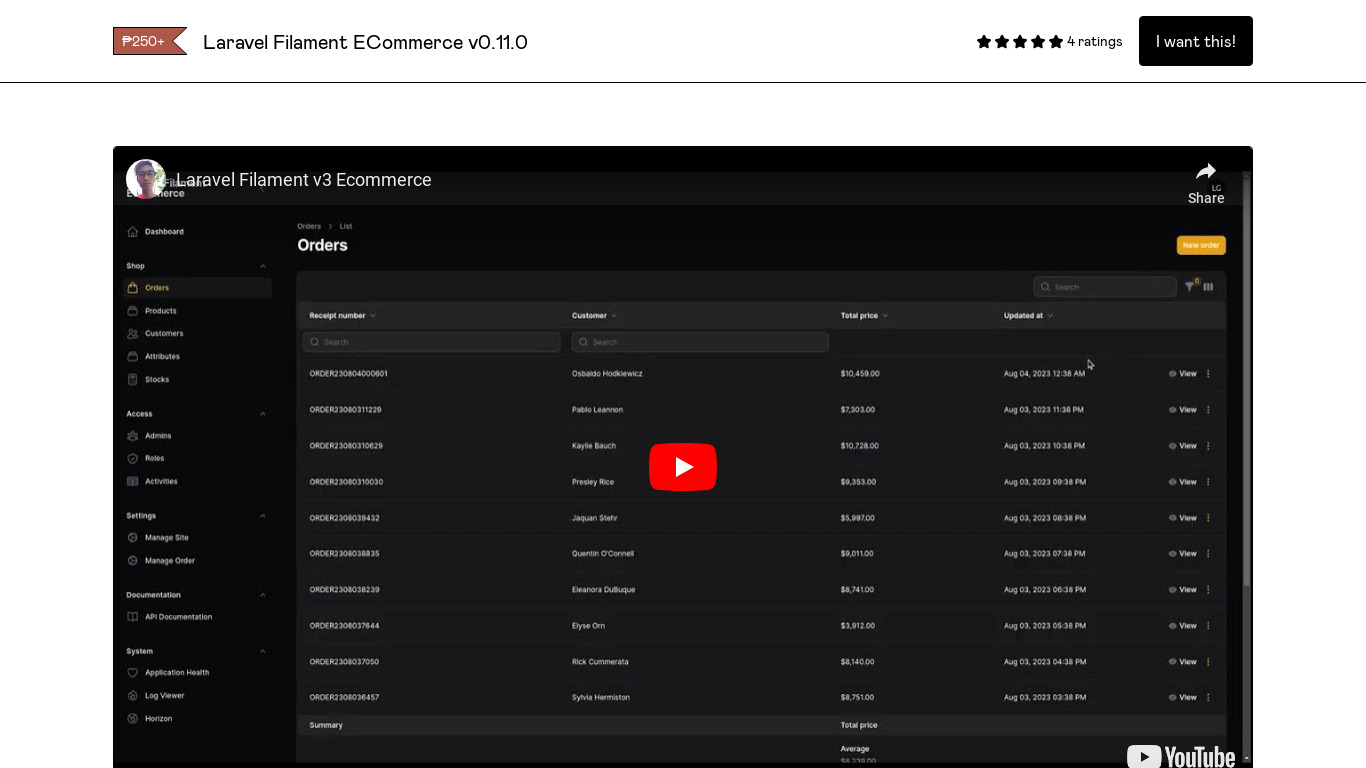This screenshot has height=768, width=1366.
Task: Click the Orders bag icon in the sidebar
Action: tap(133, 288)
